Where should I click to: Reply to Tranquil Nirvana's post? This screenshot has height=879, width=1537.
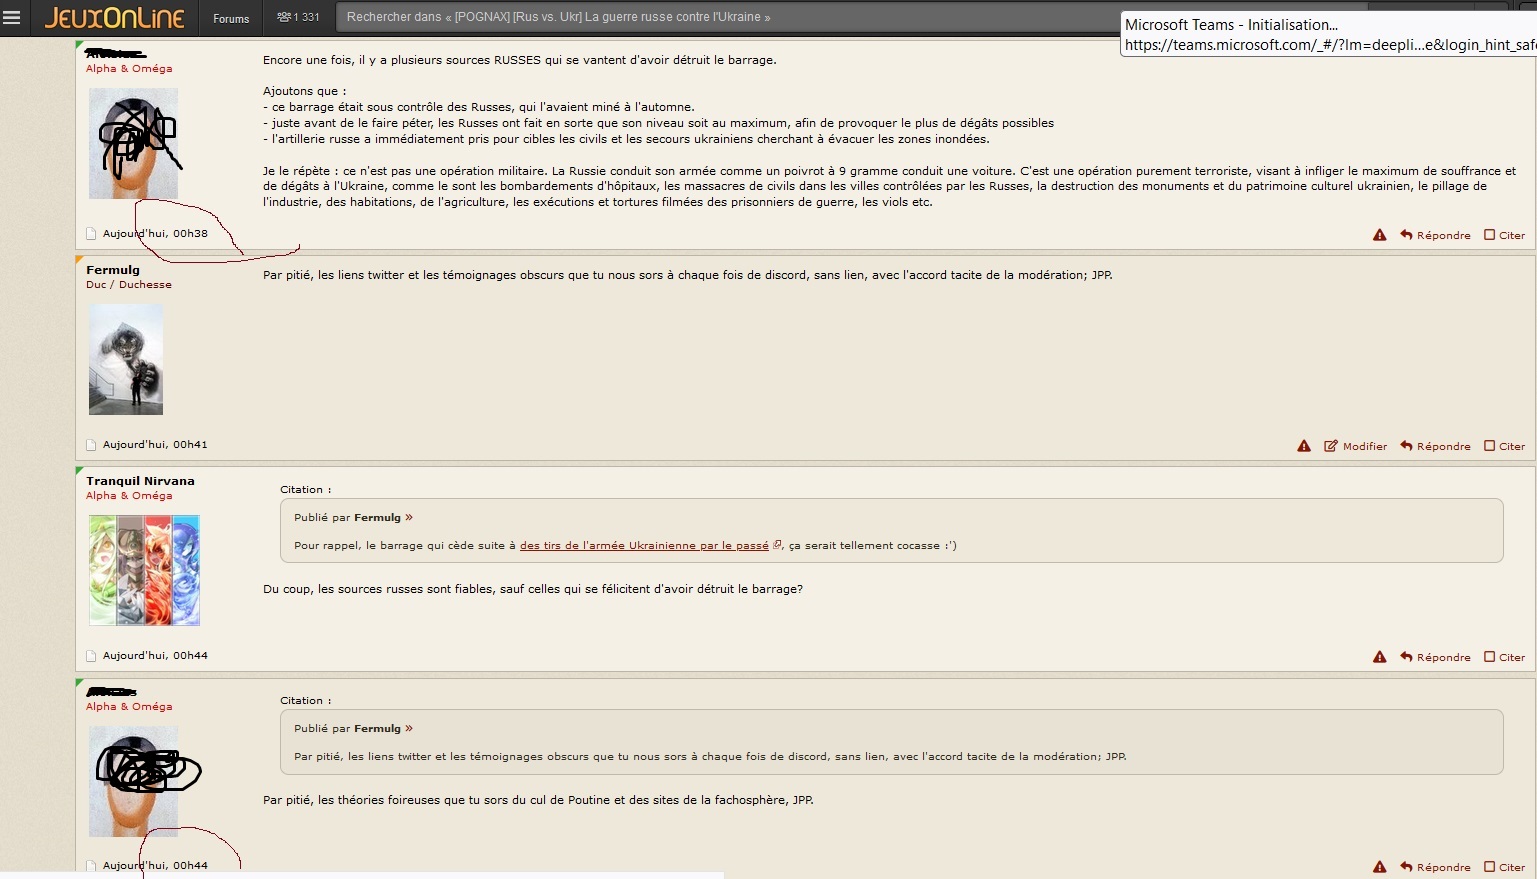point(1435,657)
